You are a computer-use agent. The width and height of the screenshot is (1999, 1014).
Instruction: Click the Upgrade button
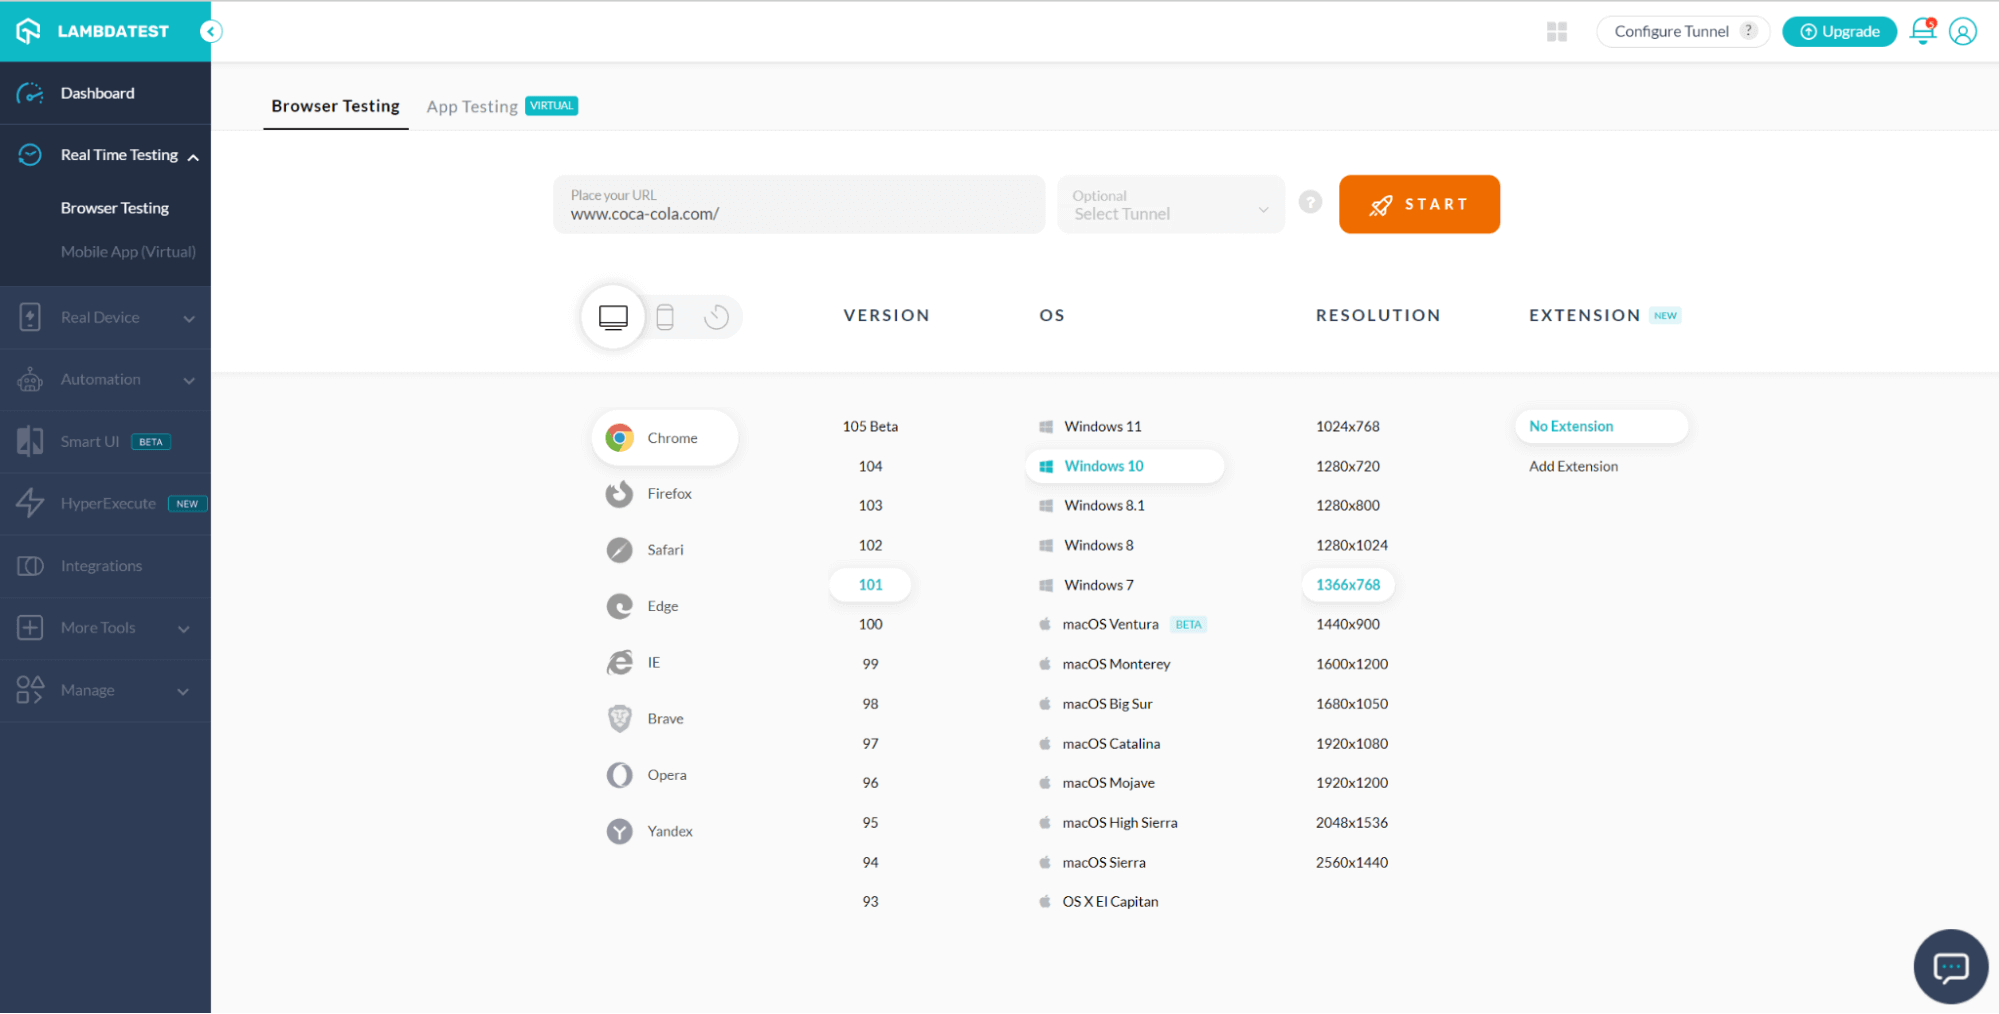pyautogui.click(x=1839, y=32)
